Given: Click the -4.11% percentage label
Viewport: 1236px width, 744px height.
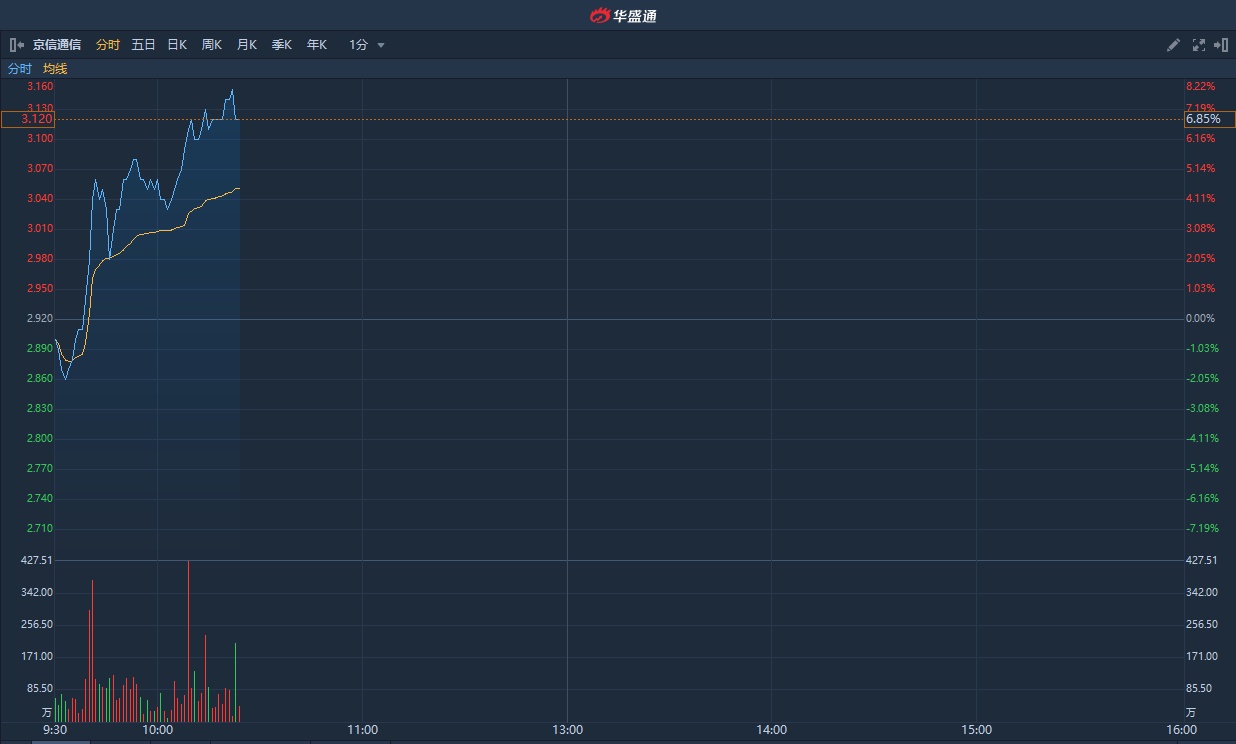Looking at the screenshot, I should [1202, 439].
